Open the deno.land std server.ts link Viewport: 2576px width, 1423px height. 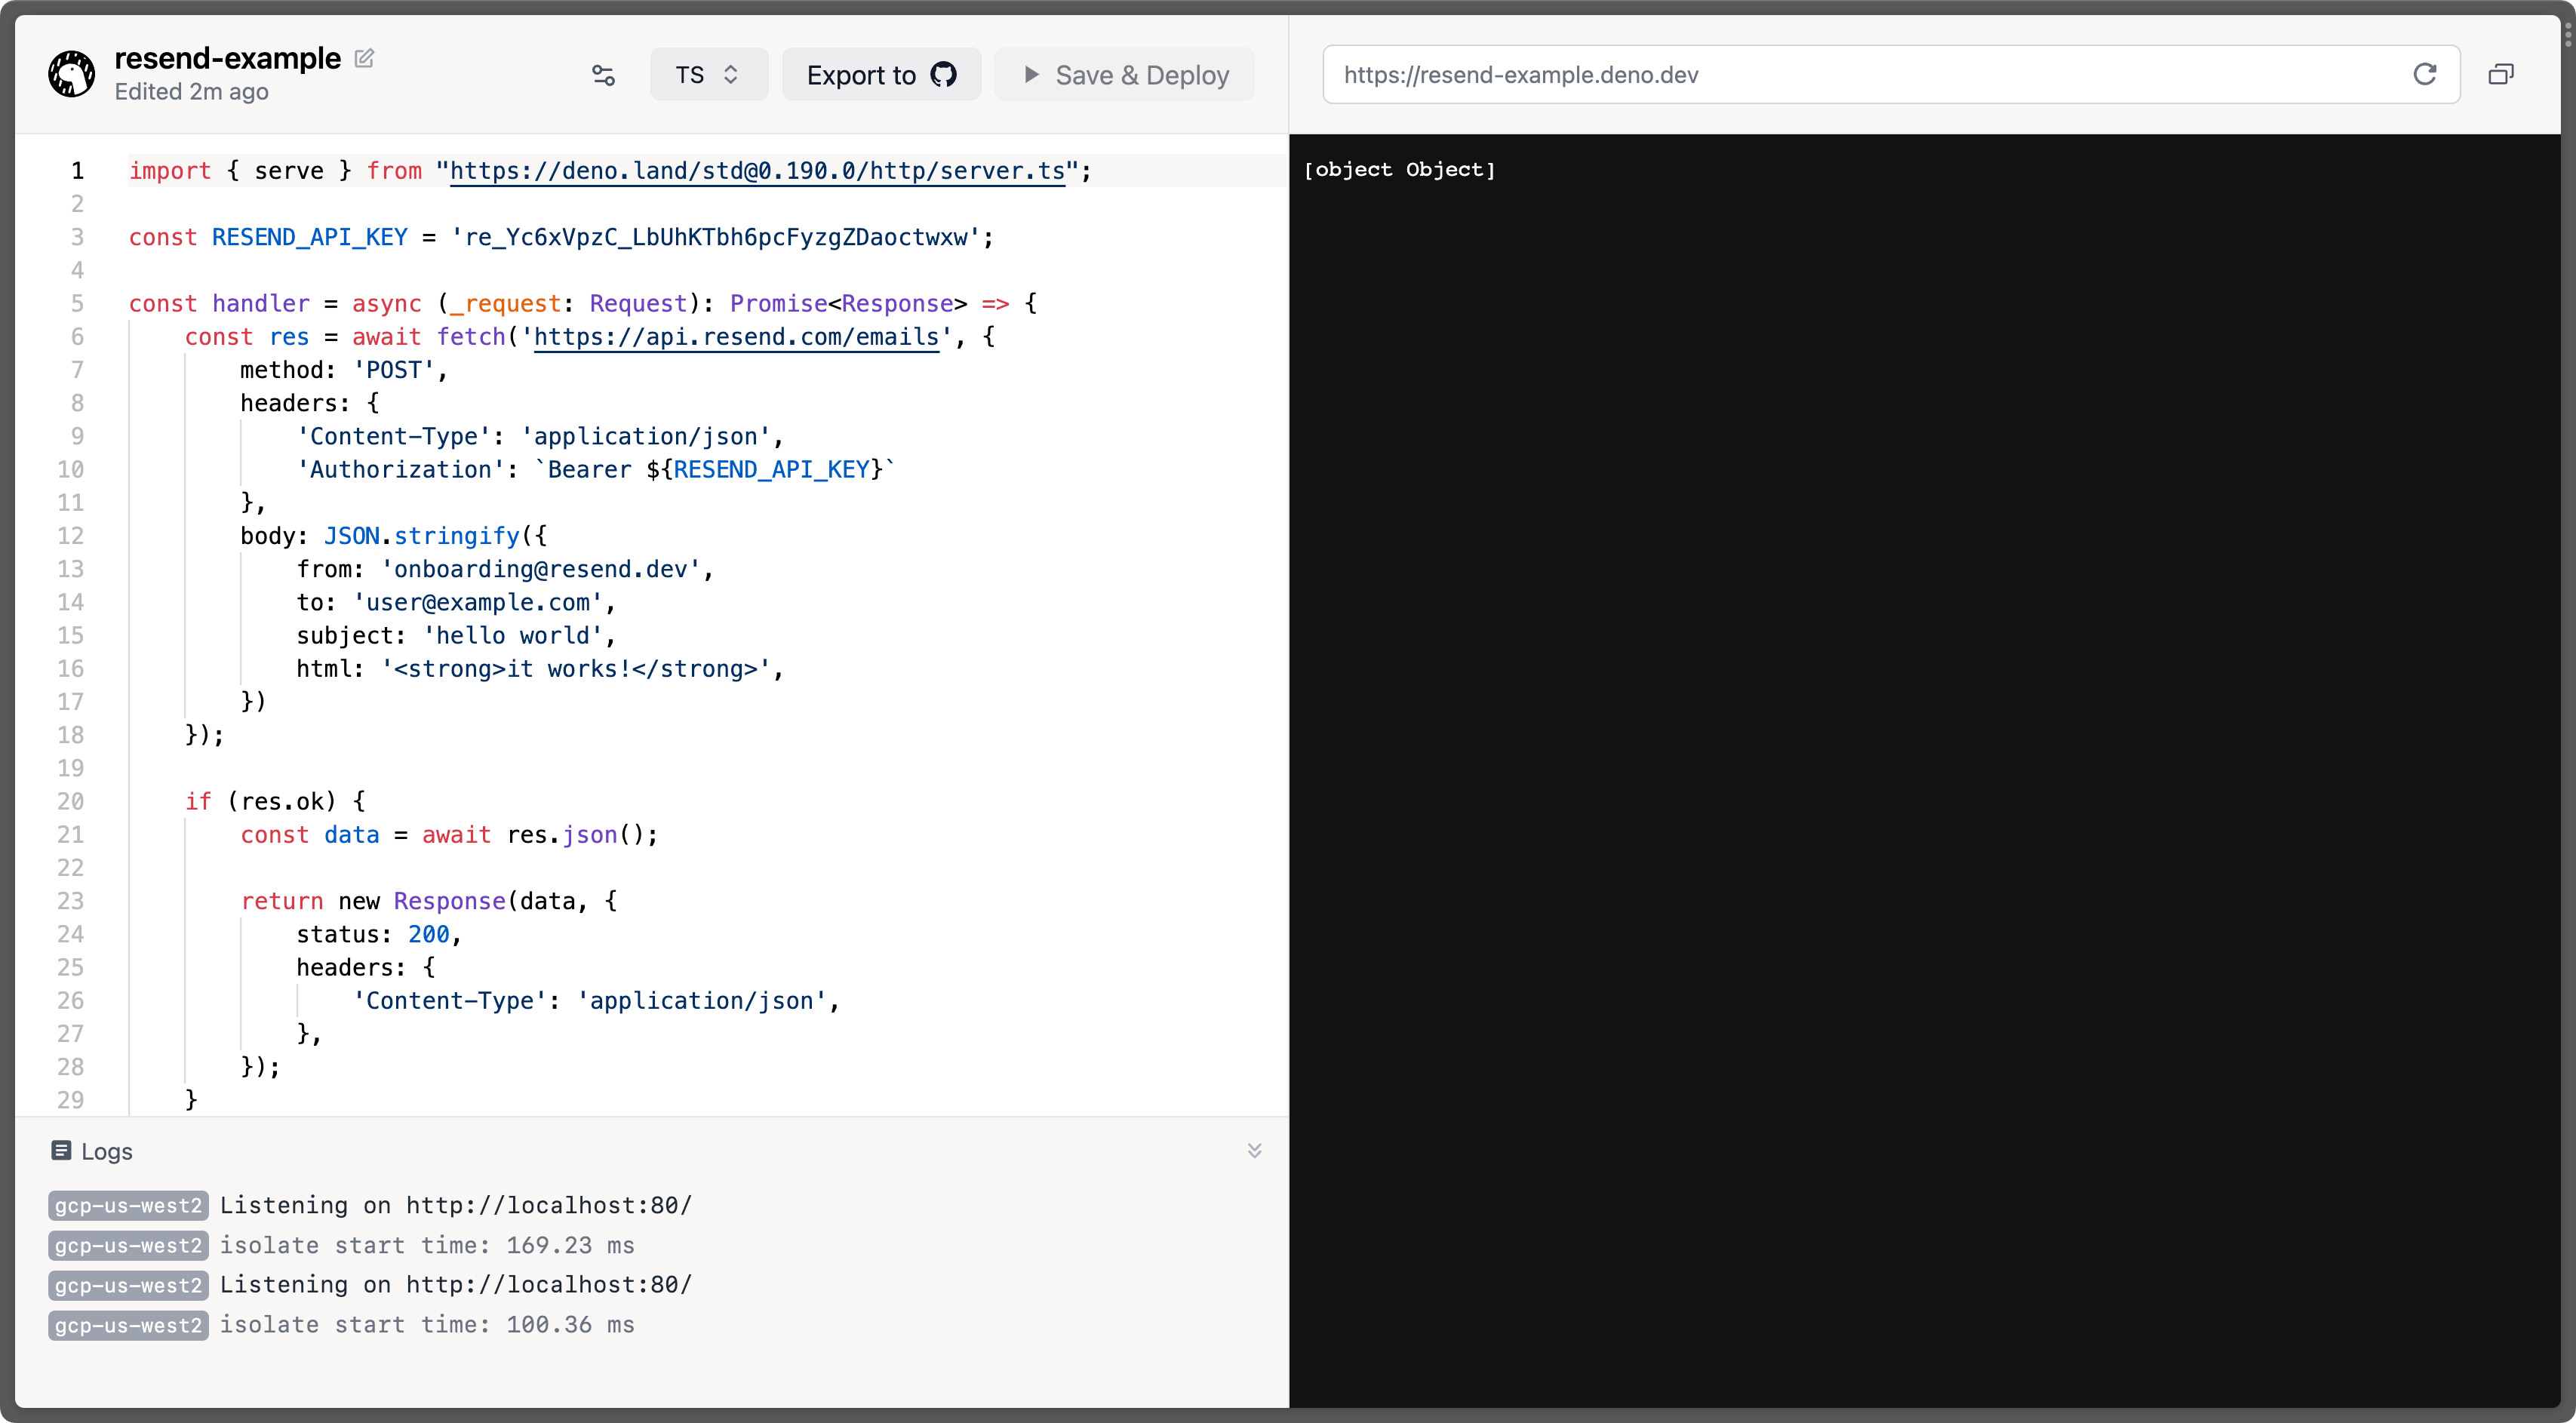pos(757,171)
